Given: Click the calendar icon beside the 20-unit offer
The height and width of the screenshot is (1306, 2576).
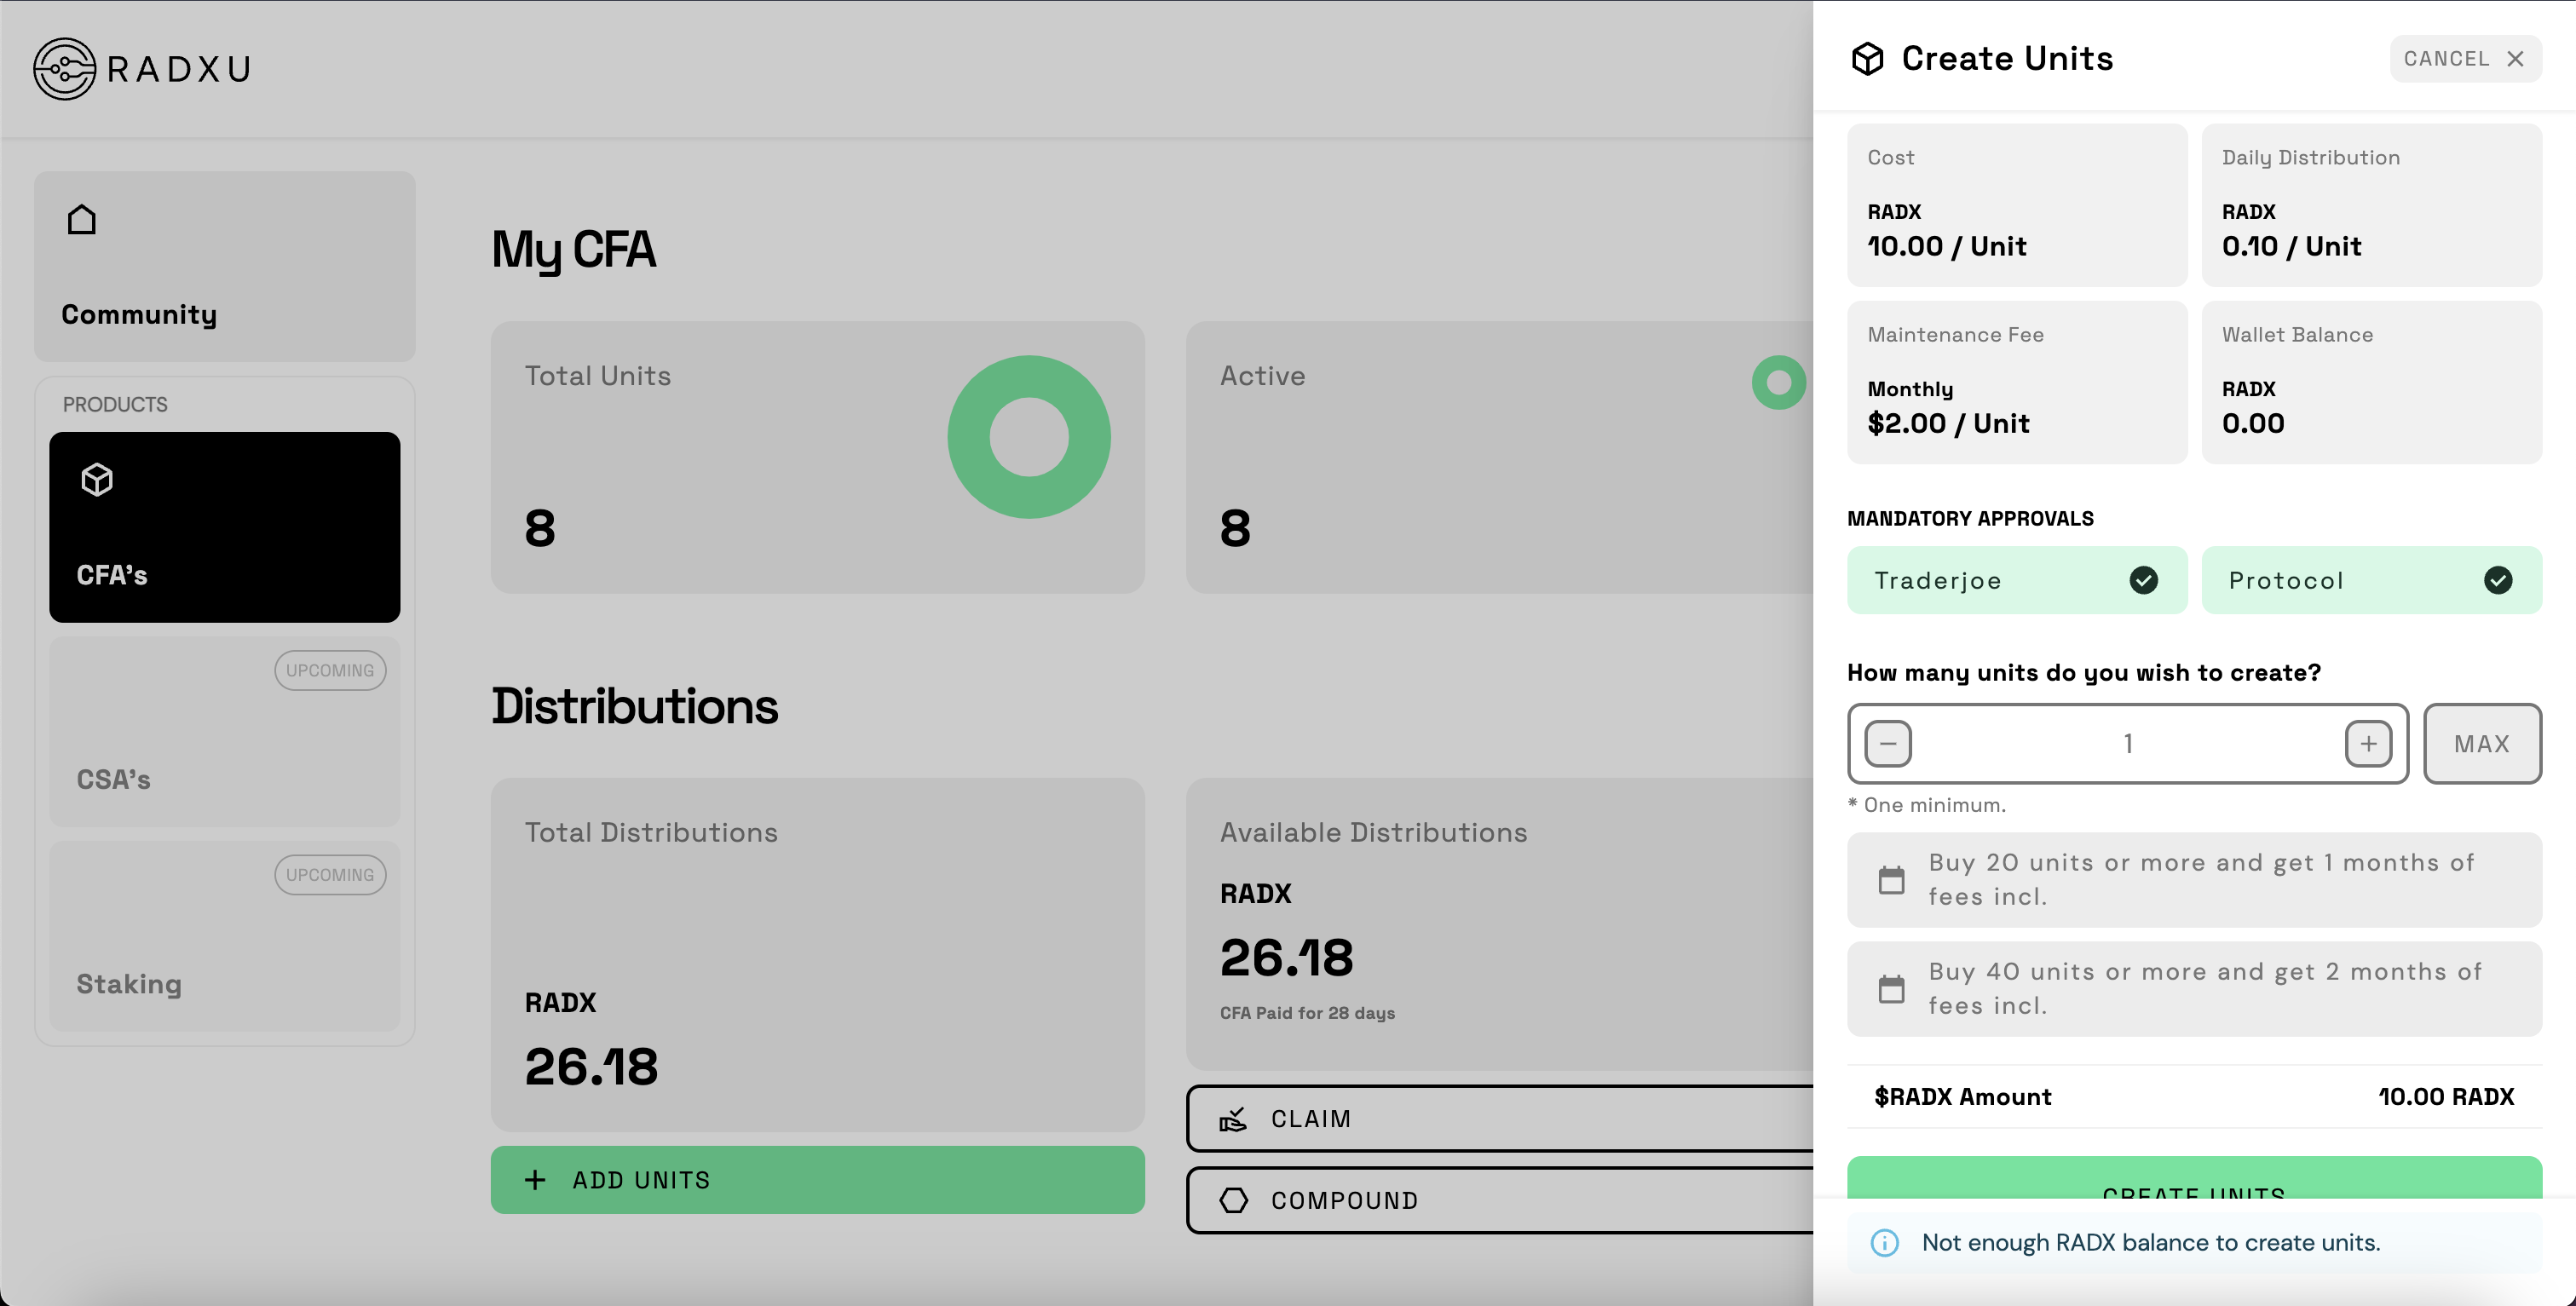Looking at the screenshot, I should click(1891, 879).
